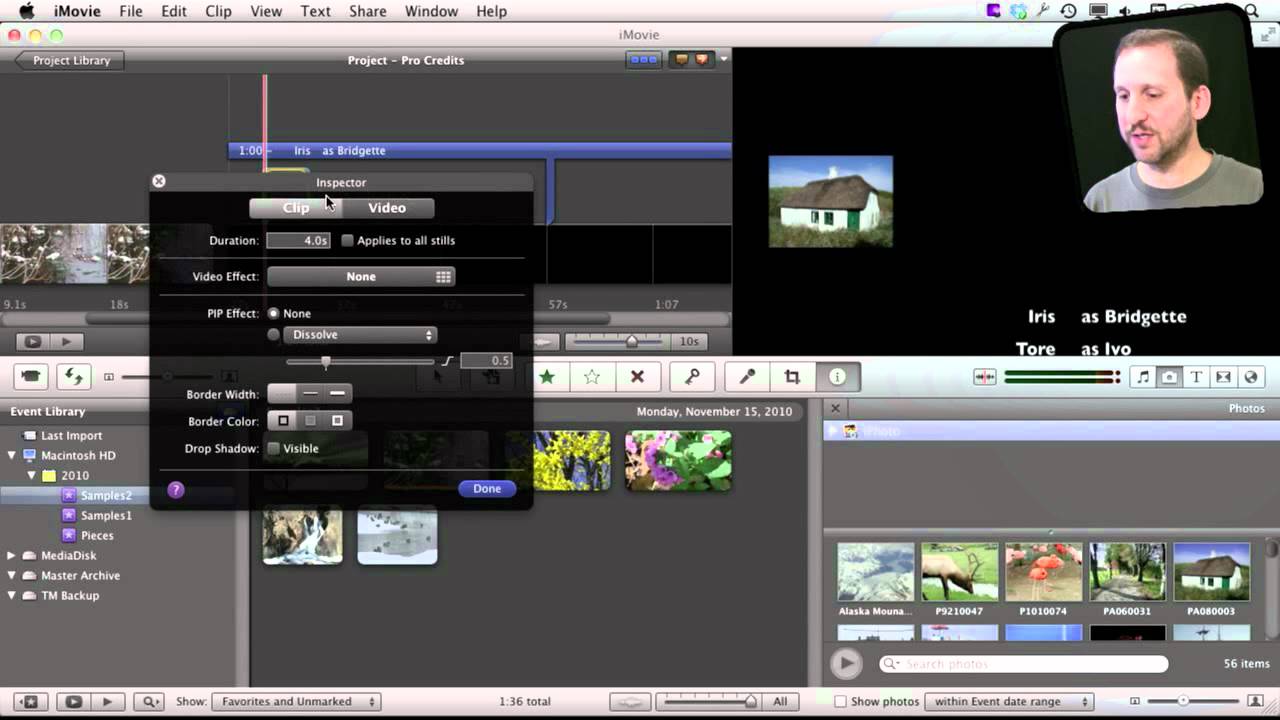
Task: Go back to Project Library
Action: tap(69, 60)
